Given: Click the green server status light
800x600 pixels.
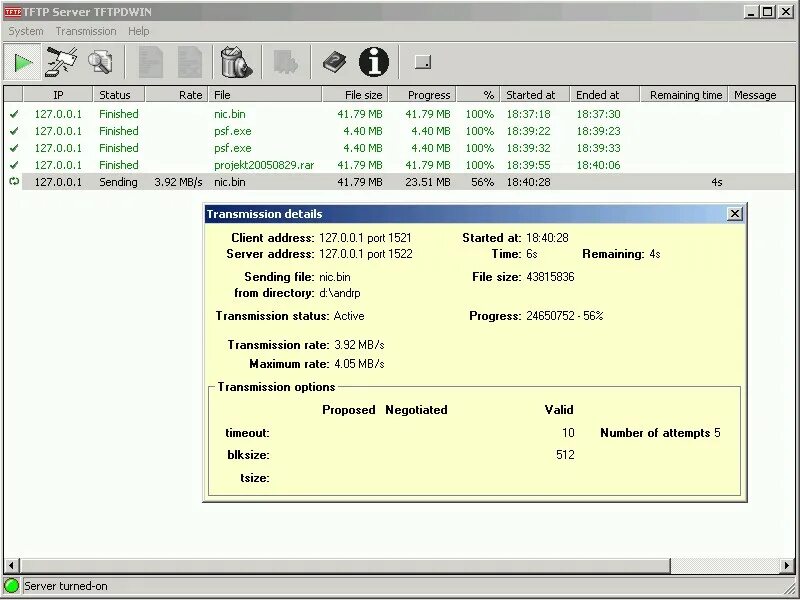Looking at the screenshot, I should [11, 586].
